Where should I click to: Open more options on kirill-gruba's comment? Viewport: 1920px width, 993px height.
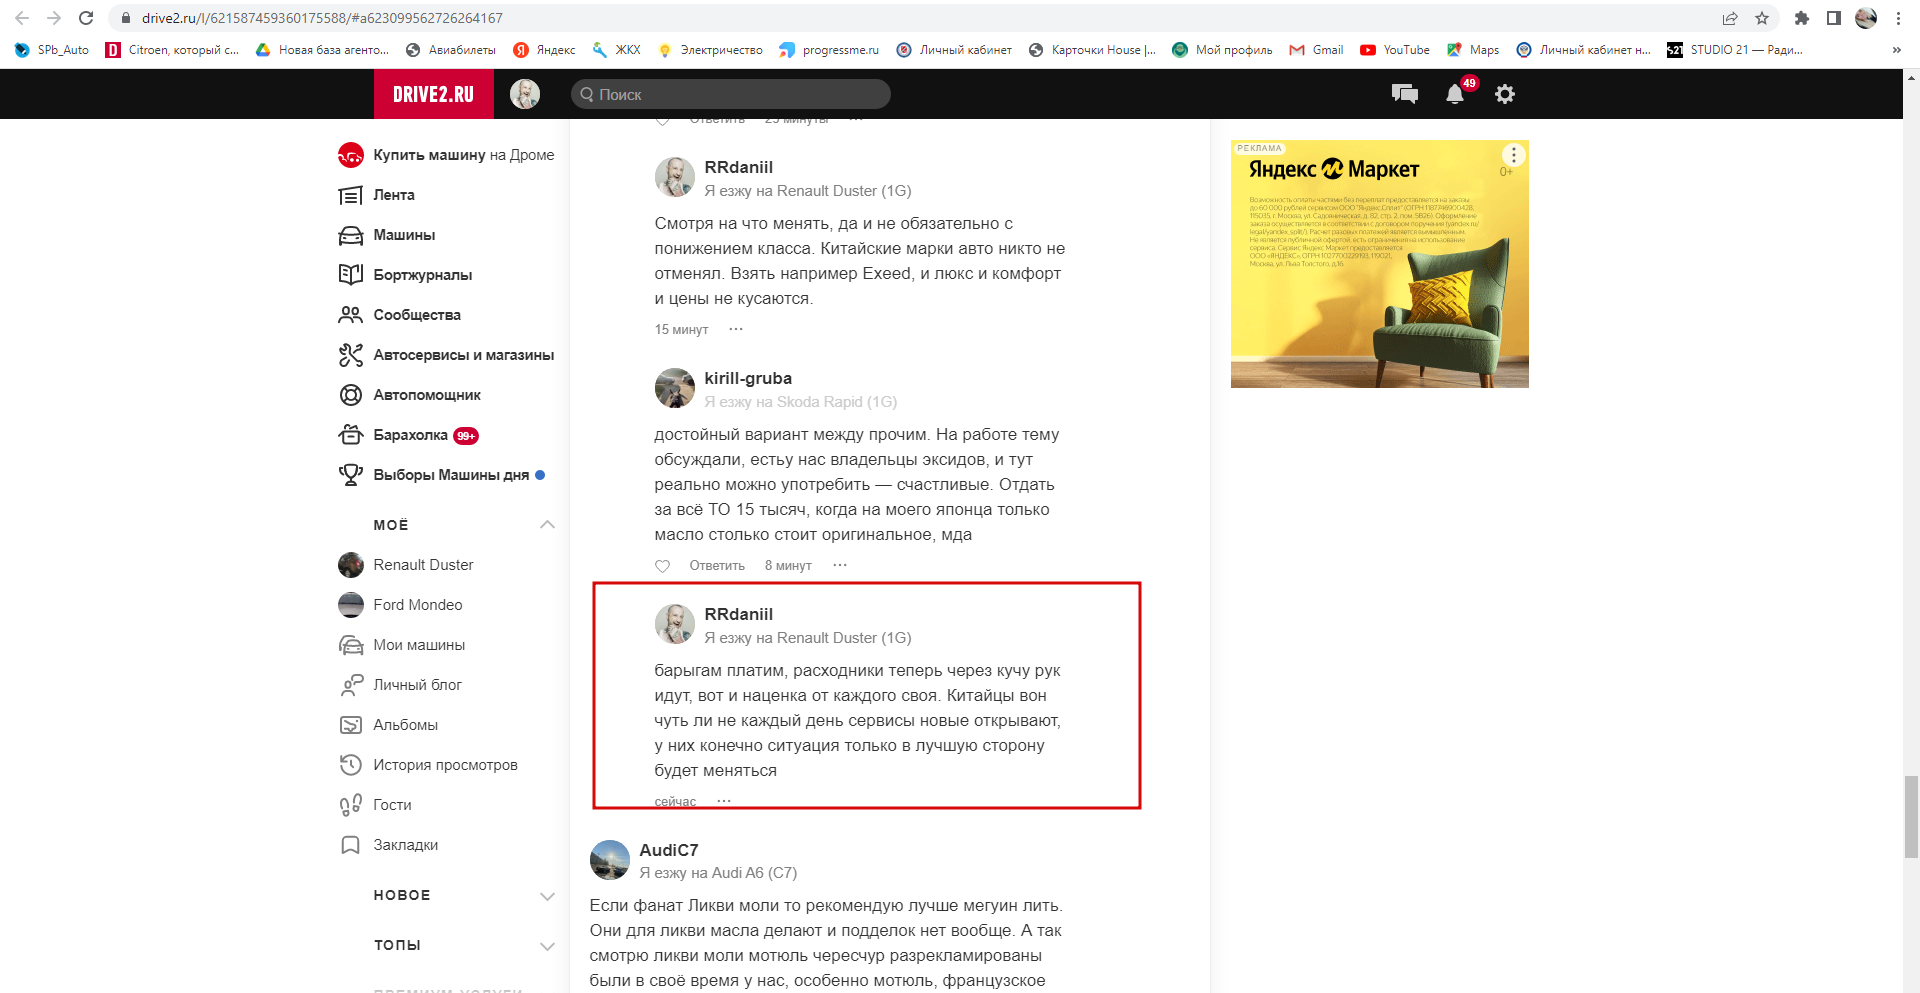(x=840, y=565)
